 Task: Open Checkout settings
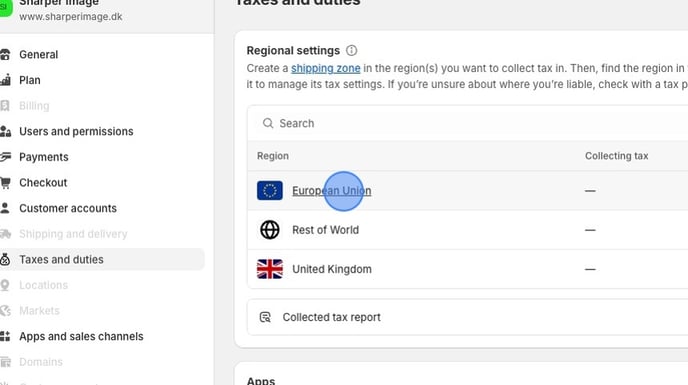[x=43, y=183]
